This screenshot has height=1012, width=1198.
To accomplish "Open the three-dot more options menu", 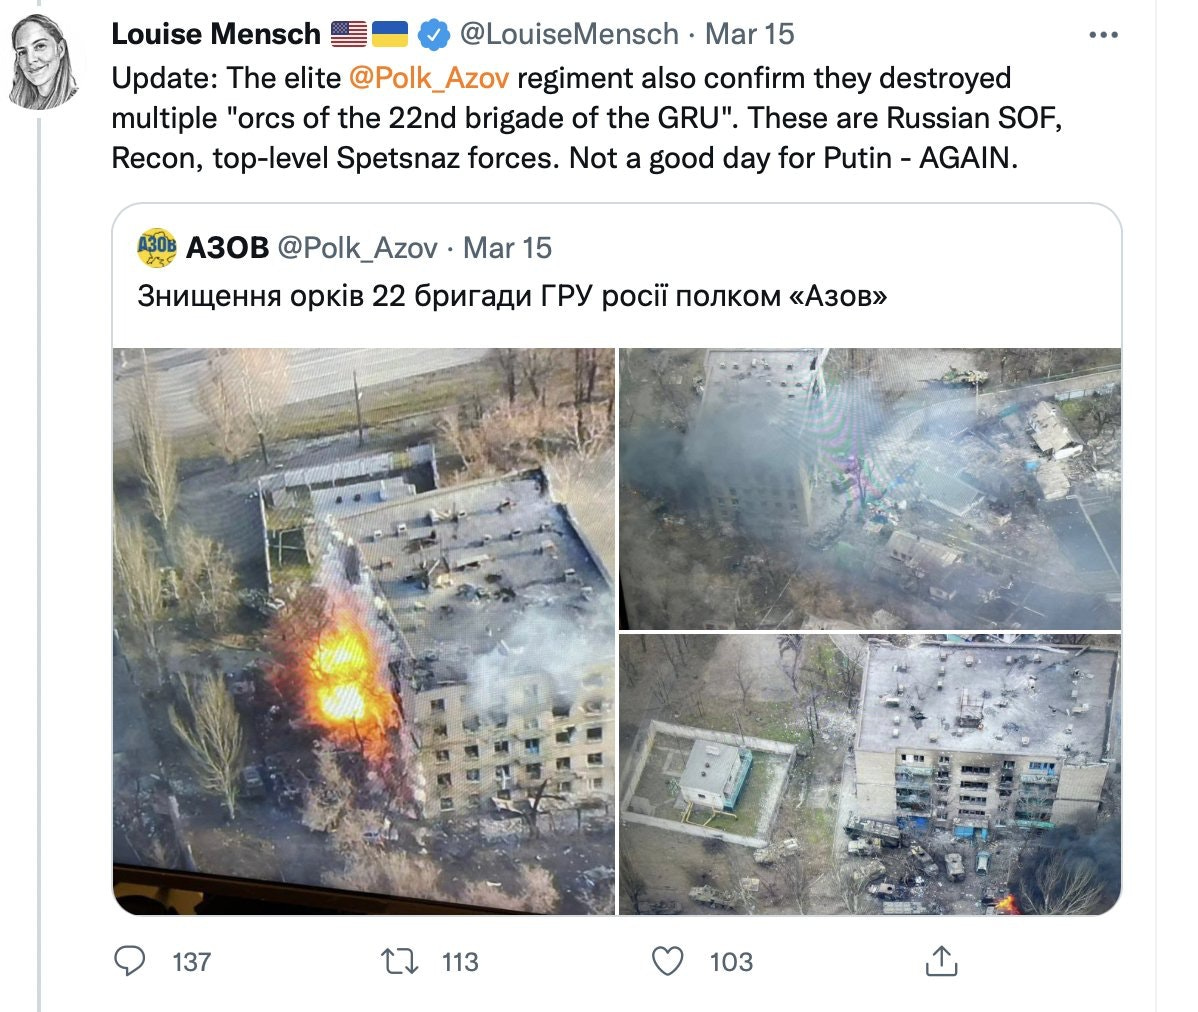I will coord(1103,34).
